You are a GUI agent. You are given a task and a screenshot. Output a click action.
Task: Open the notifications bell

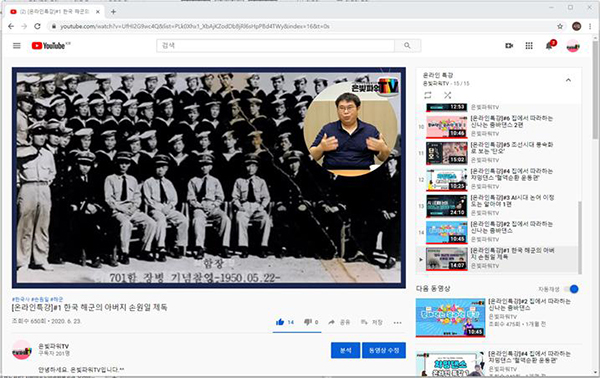point(549,46)
